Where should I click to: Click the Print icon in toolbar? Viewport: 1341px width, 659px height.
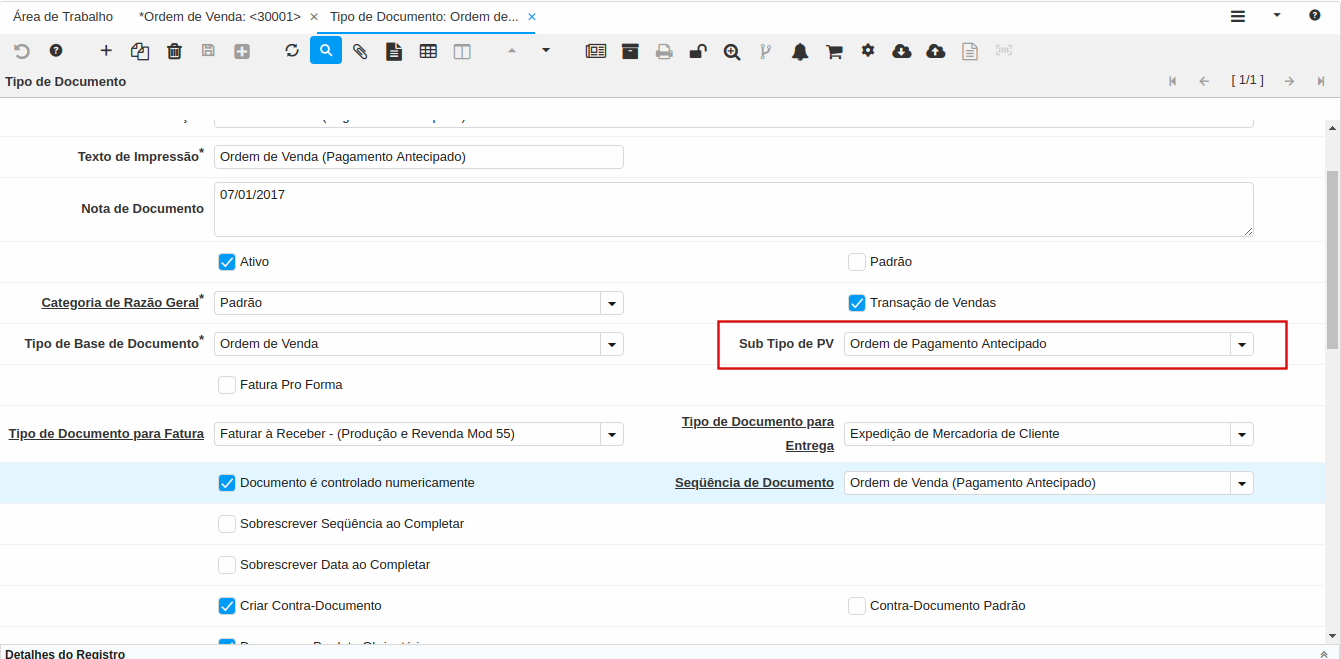[x=664, y=52]
